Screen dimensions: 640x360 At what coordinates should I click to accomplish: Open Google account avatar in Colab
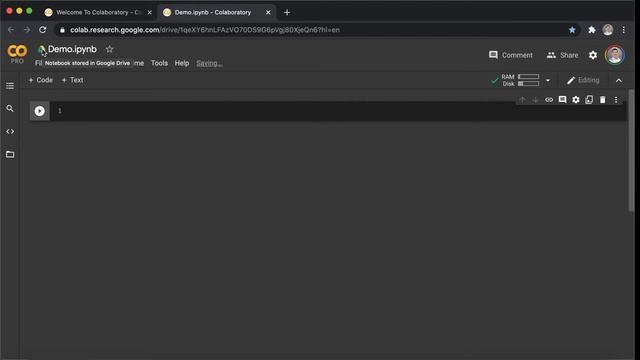coord(615,55)
